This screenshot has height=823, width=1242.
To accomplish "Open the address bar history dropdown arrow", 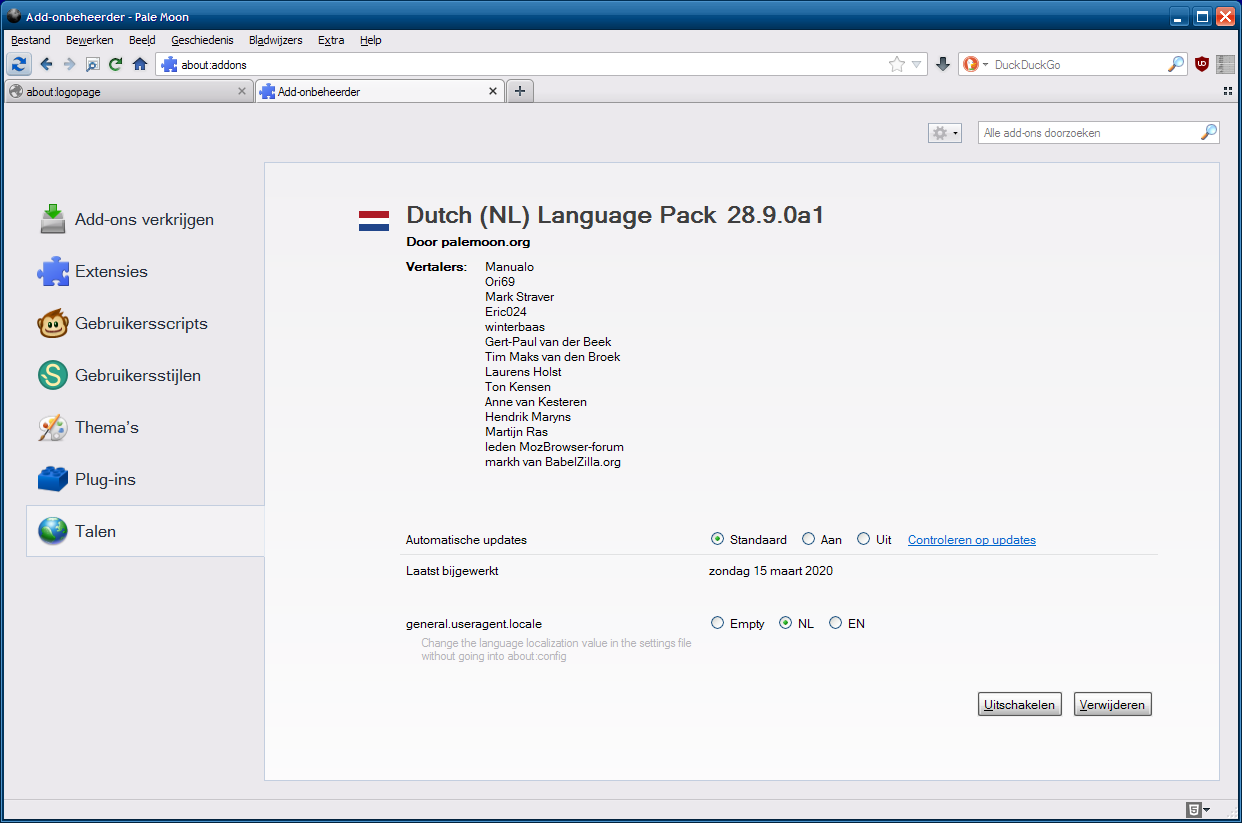I will pos(916,64).
